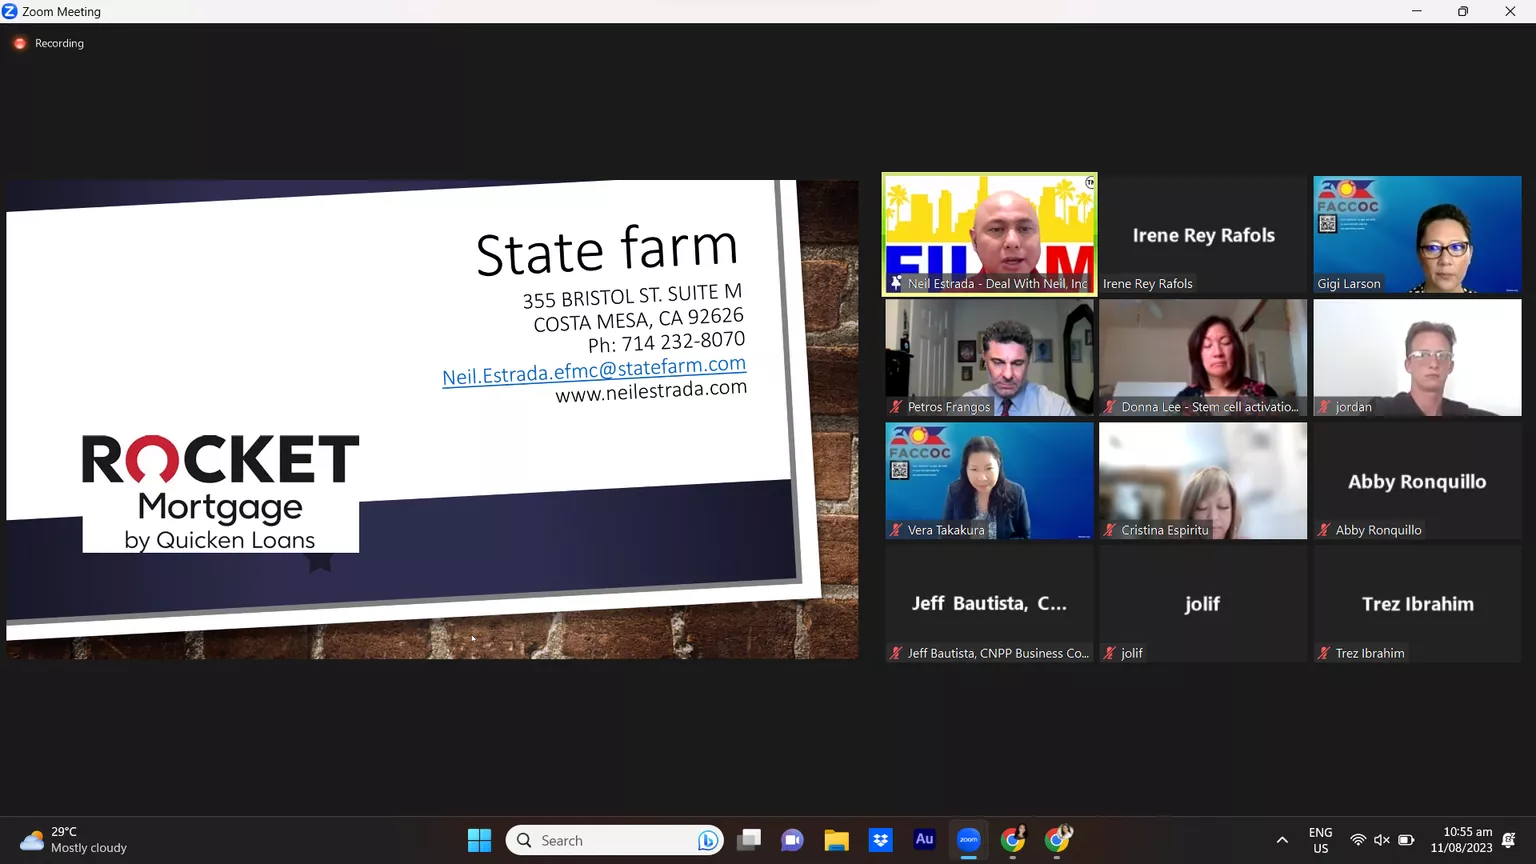The width and height of the screenshot is (1536, 864).
Task: Select the Trez Ibrahim participant tile
Action: point(1417,604)
